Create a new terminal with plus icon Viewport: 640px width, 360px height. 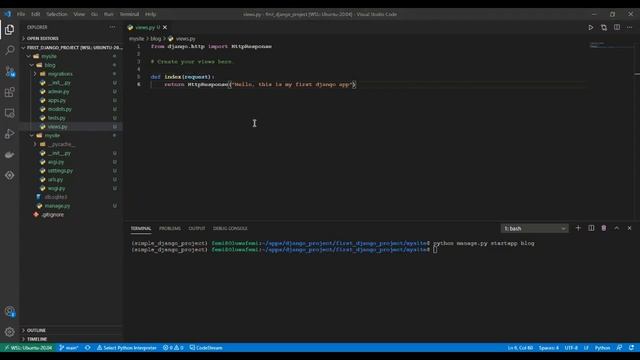click(578, 228)
